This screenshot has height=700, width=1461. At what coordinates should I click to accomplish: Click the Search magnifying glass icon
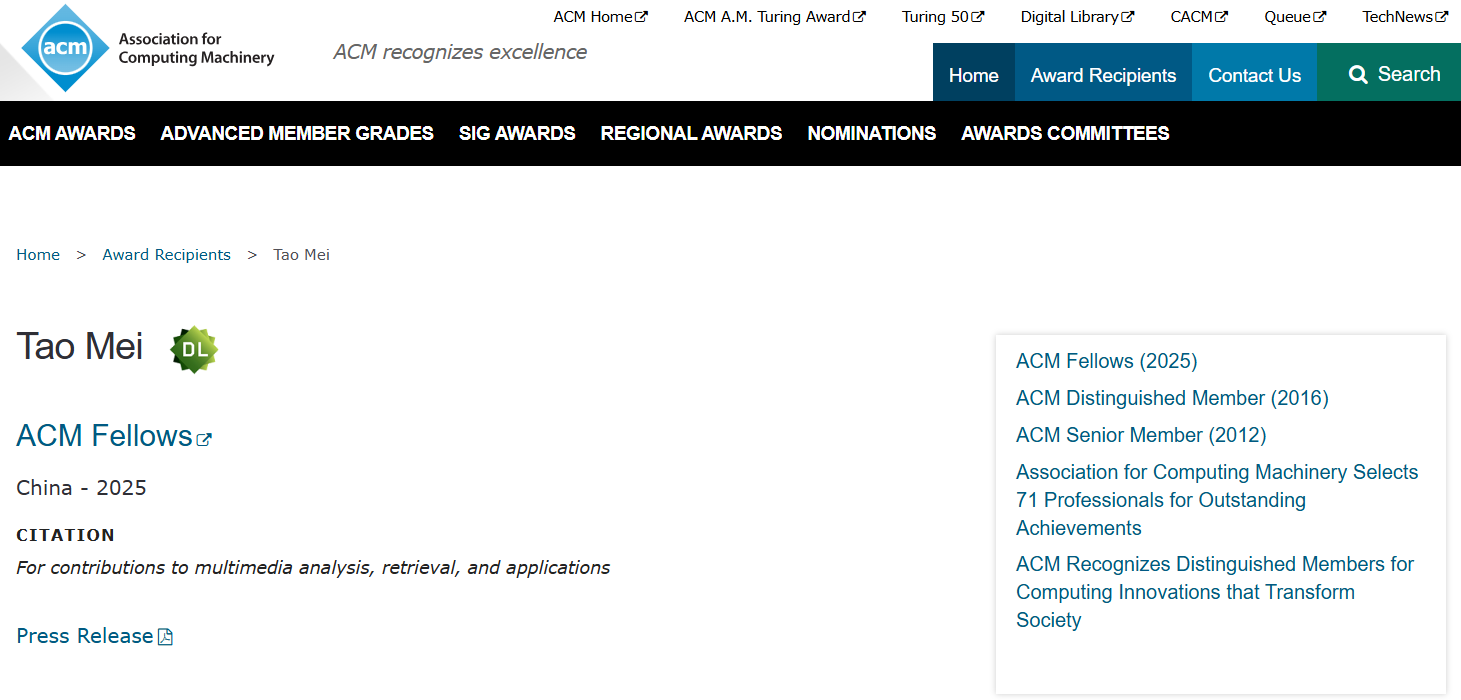[1357, 75]
